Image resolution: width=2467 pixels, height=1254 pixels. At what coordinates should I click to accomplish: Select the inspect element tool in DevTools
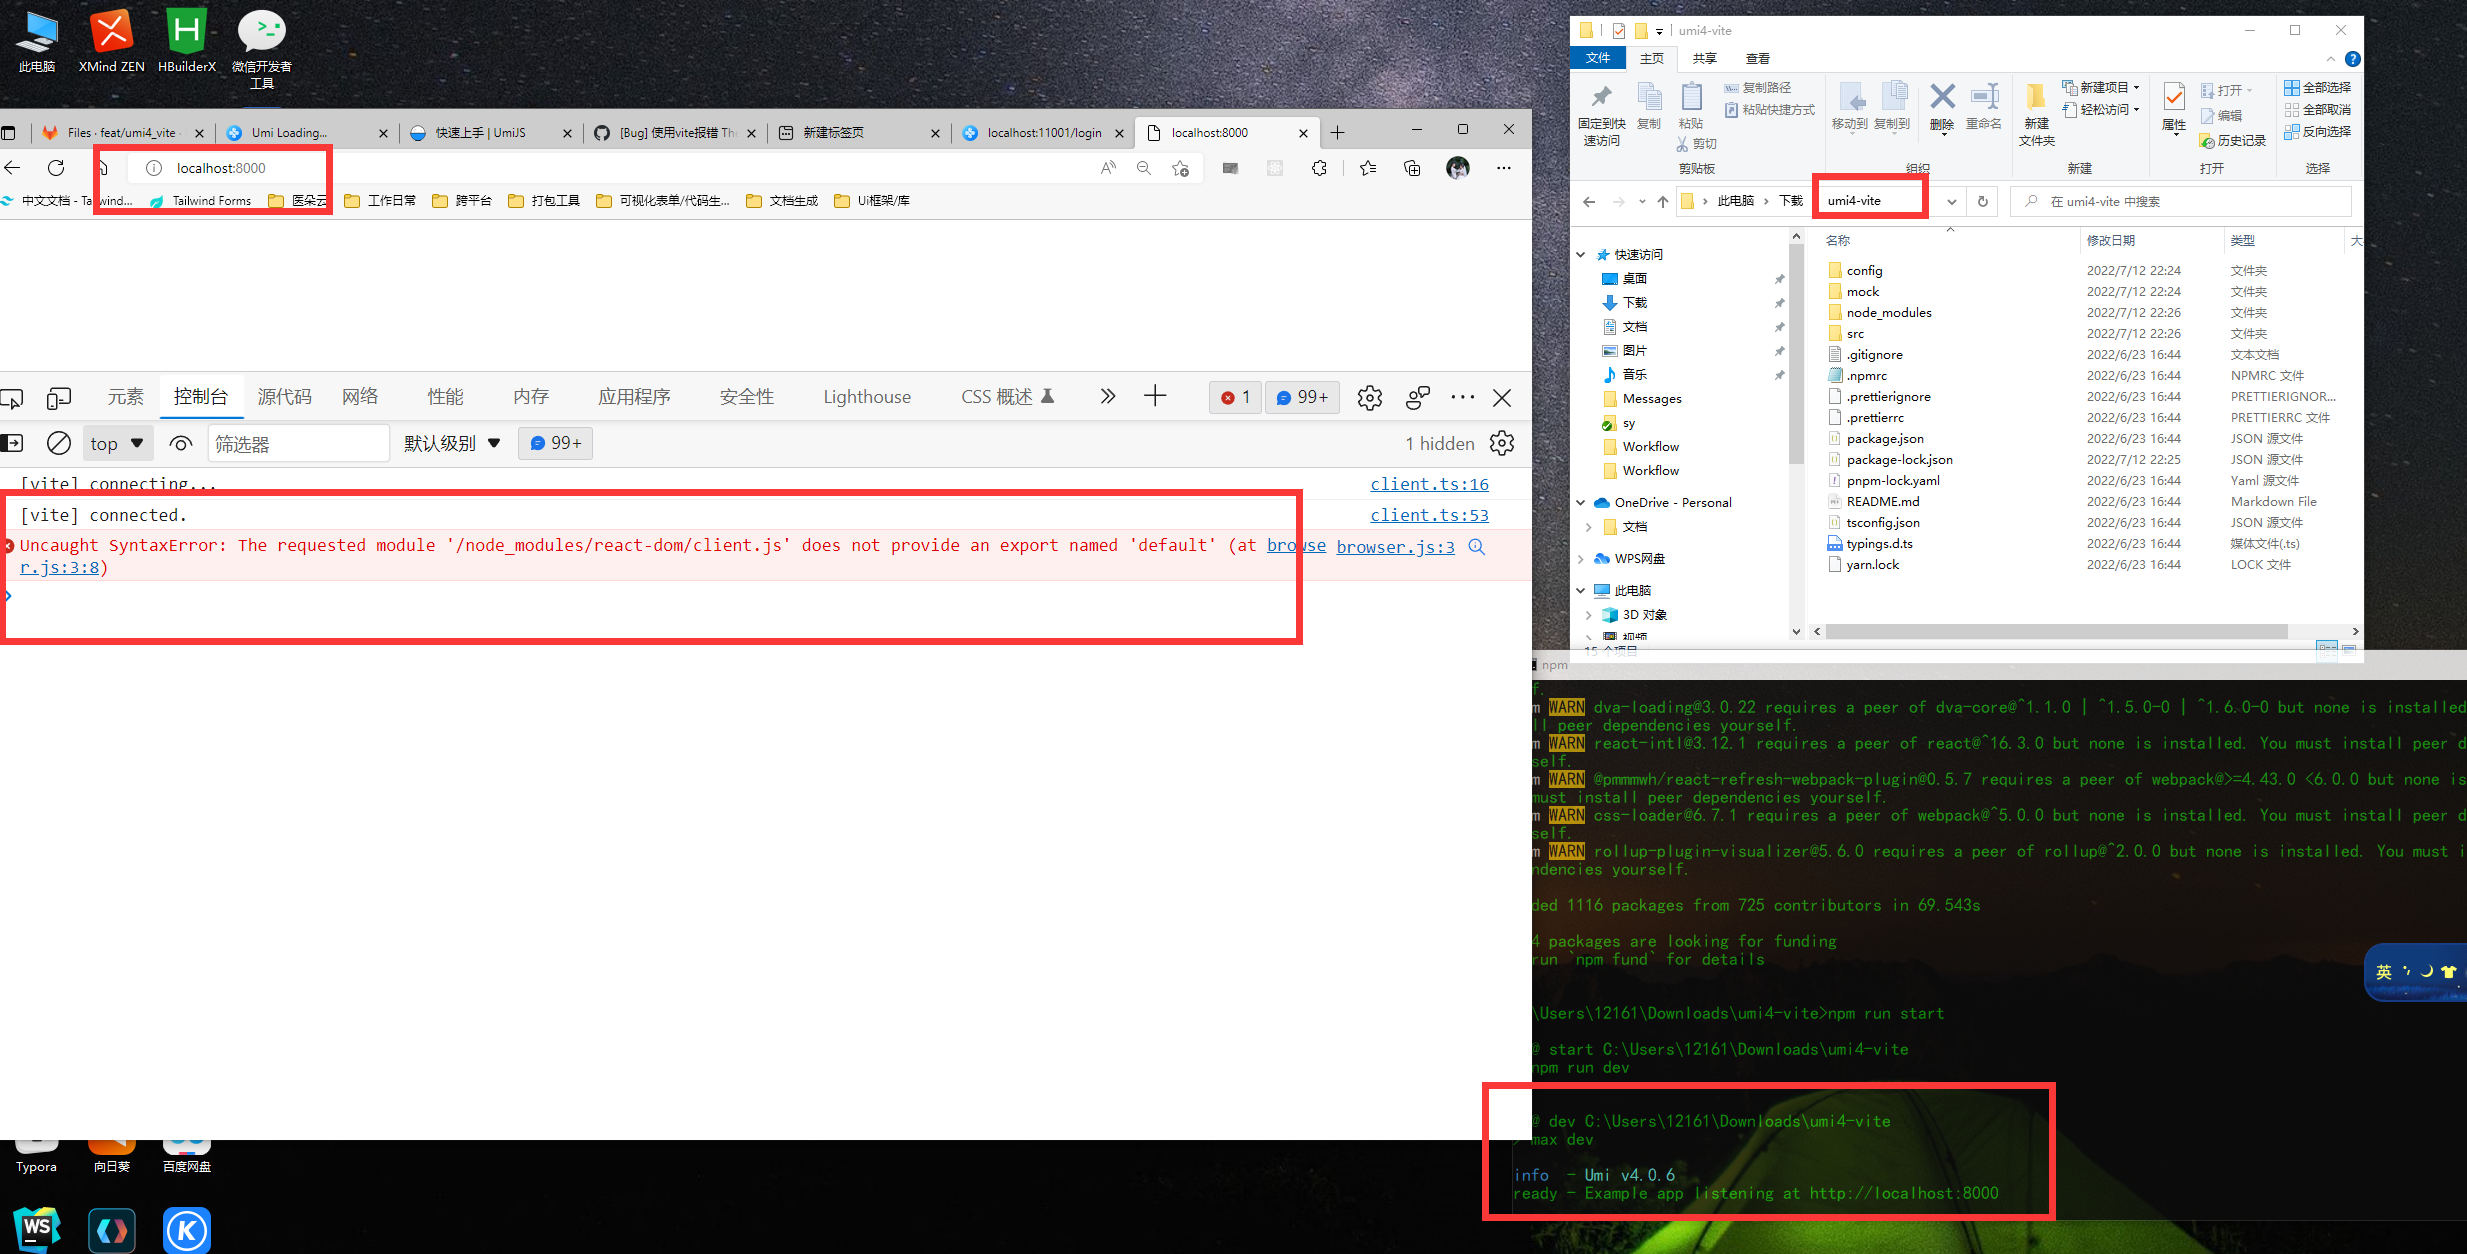pyautogui.click(x=12, y=397)
